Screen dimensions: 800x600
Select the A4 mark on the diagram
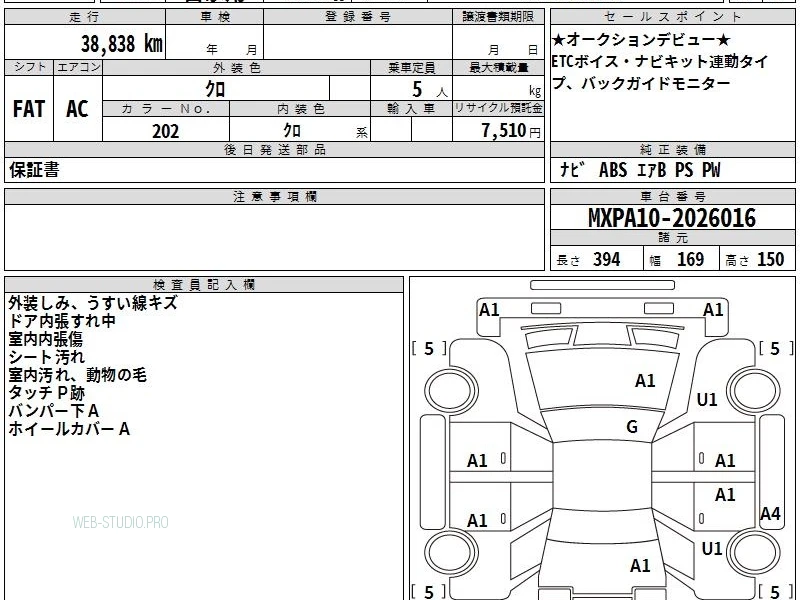(x=770, y=514)
